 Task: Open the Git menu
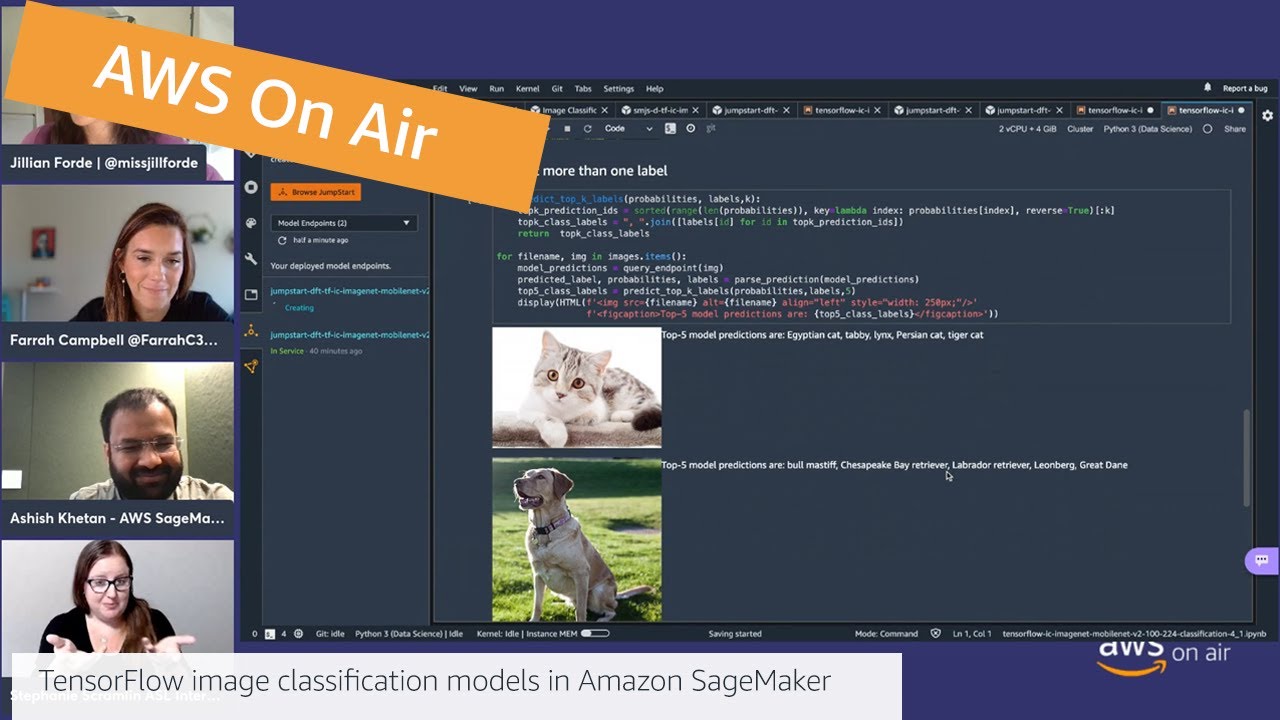coord(557,89)
